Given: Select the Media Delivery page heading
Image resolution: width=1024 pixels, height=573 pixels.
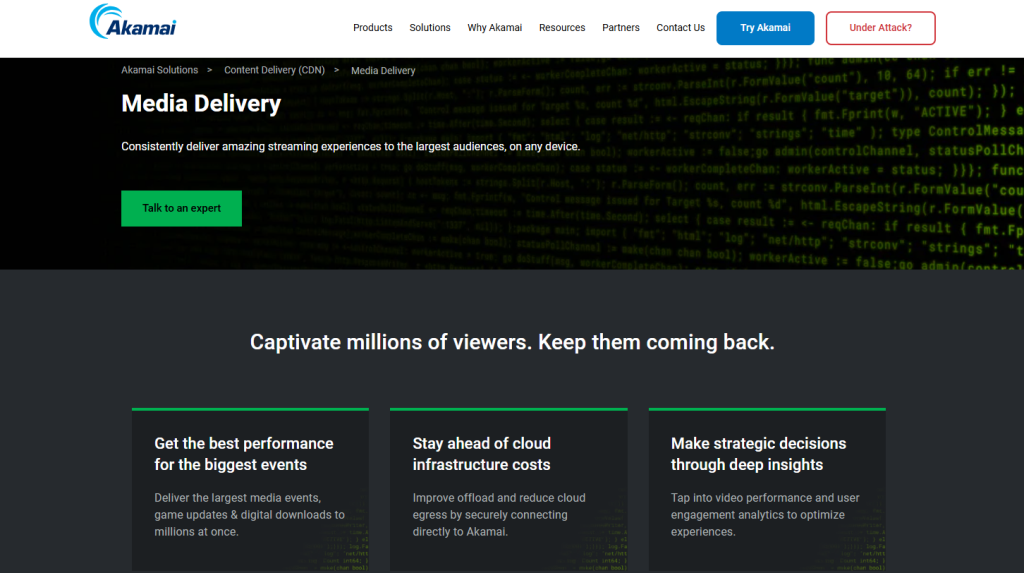Looking at the screenshot, I should [x=201, y=103].
